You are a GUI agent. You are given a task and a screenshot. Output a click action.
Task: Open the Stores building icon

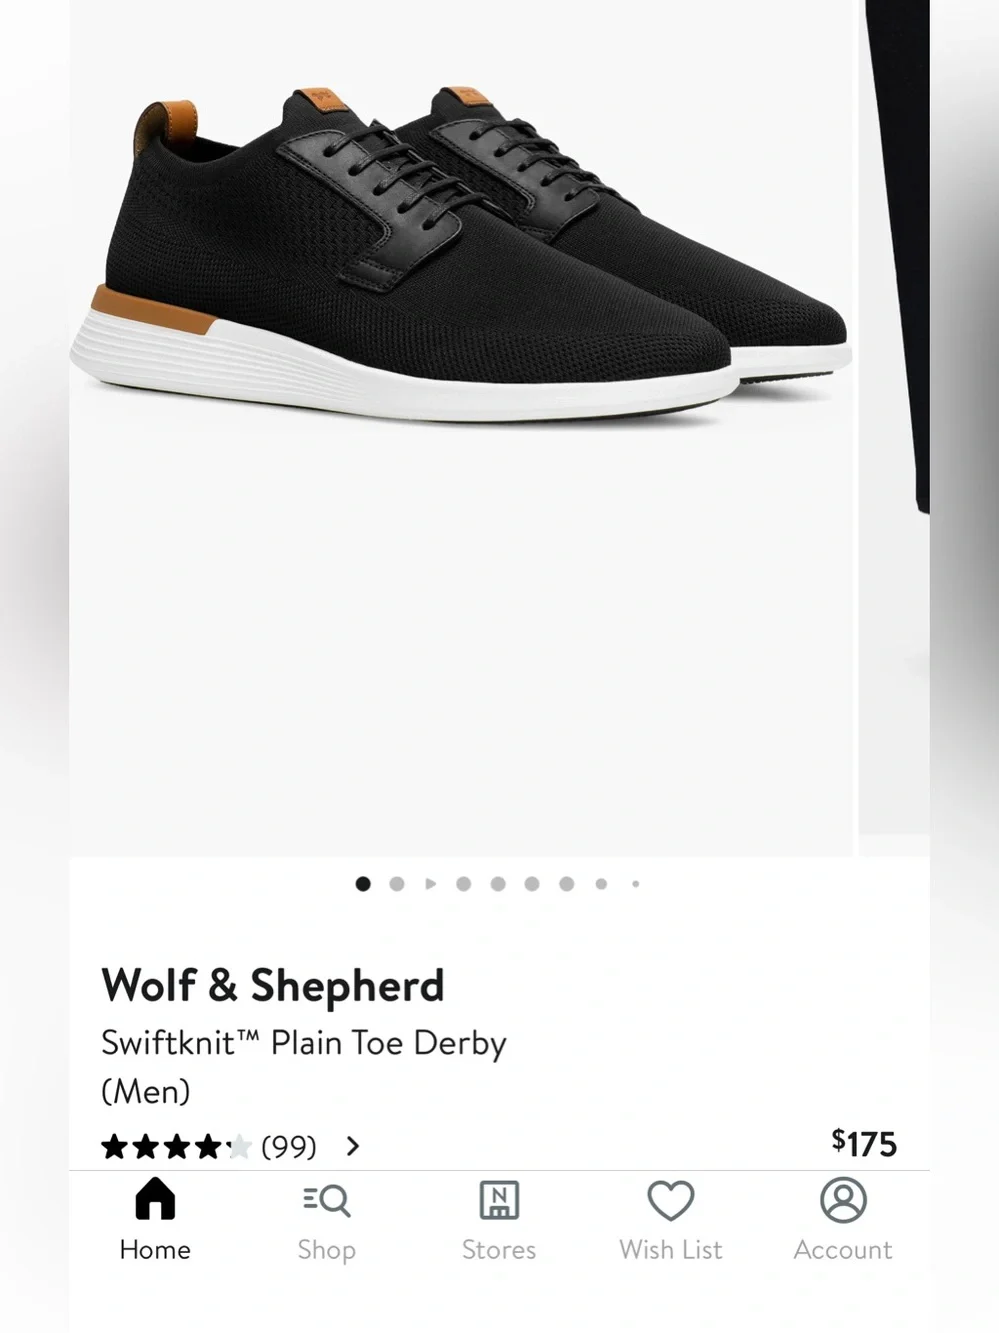(x=499, y=1200)
